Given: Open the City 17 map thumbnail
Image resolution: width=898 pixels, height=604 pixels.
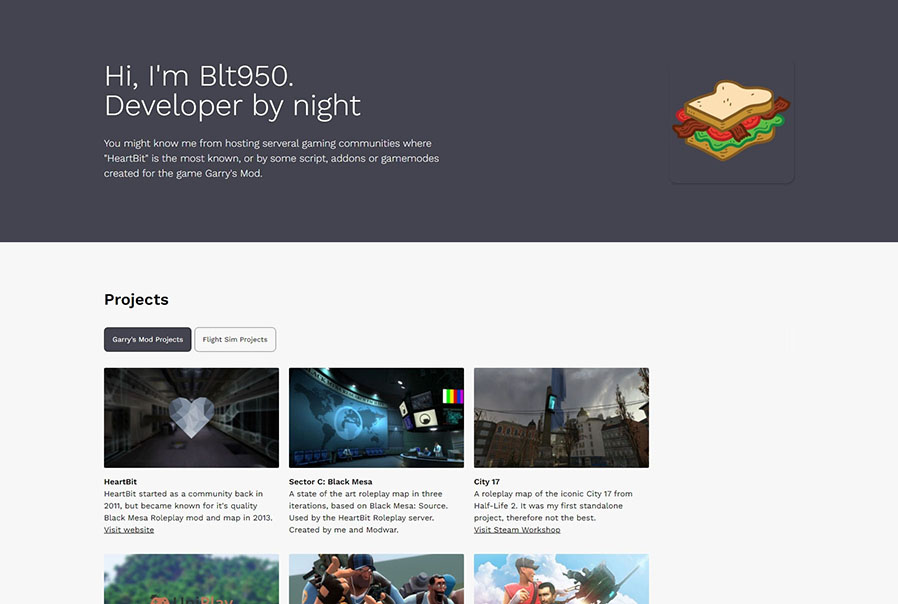Looking at the screenshot, I should click(561, 417).
